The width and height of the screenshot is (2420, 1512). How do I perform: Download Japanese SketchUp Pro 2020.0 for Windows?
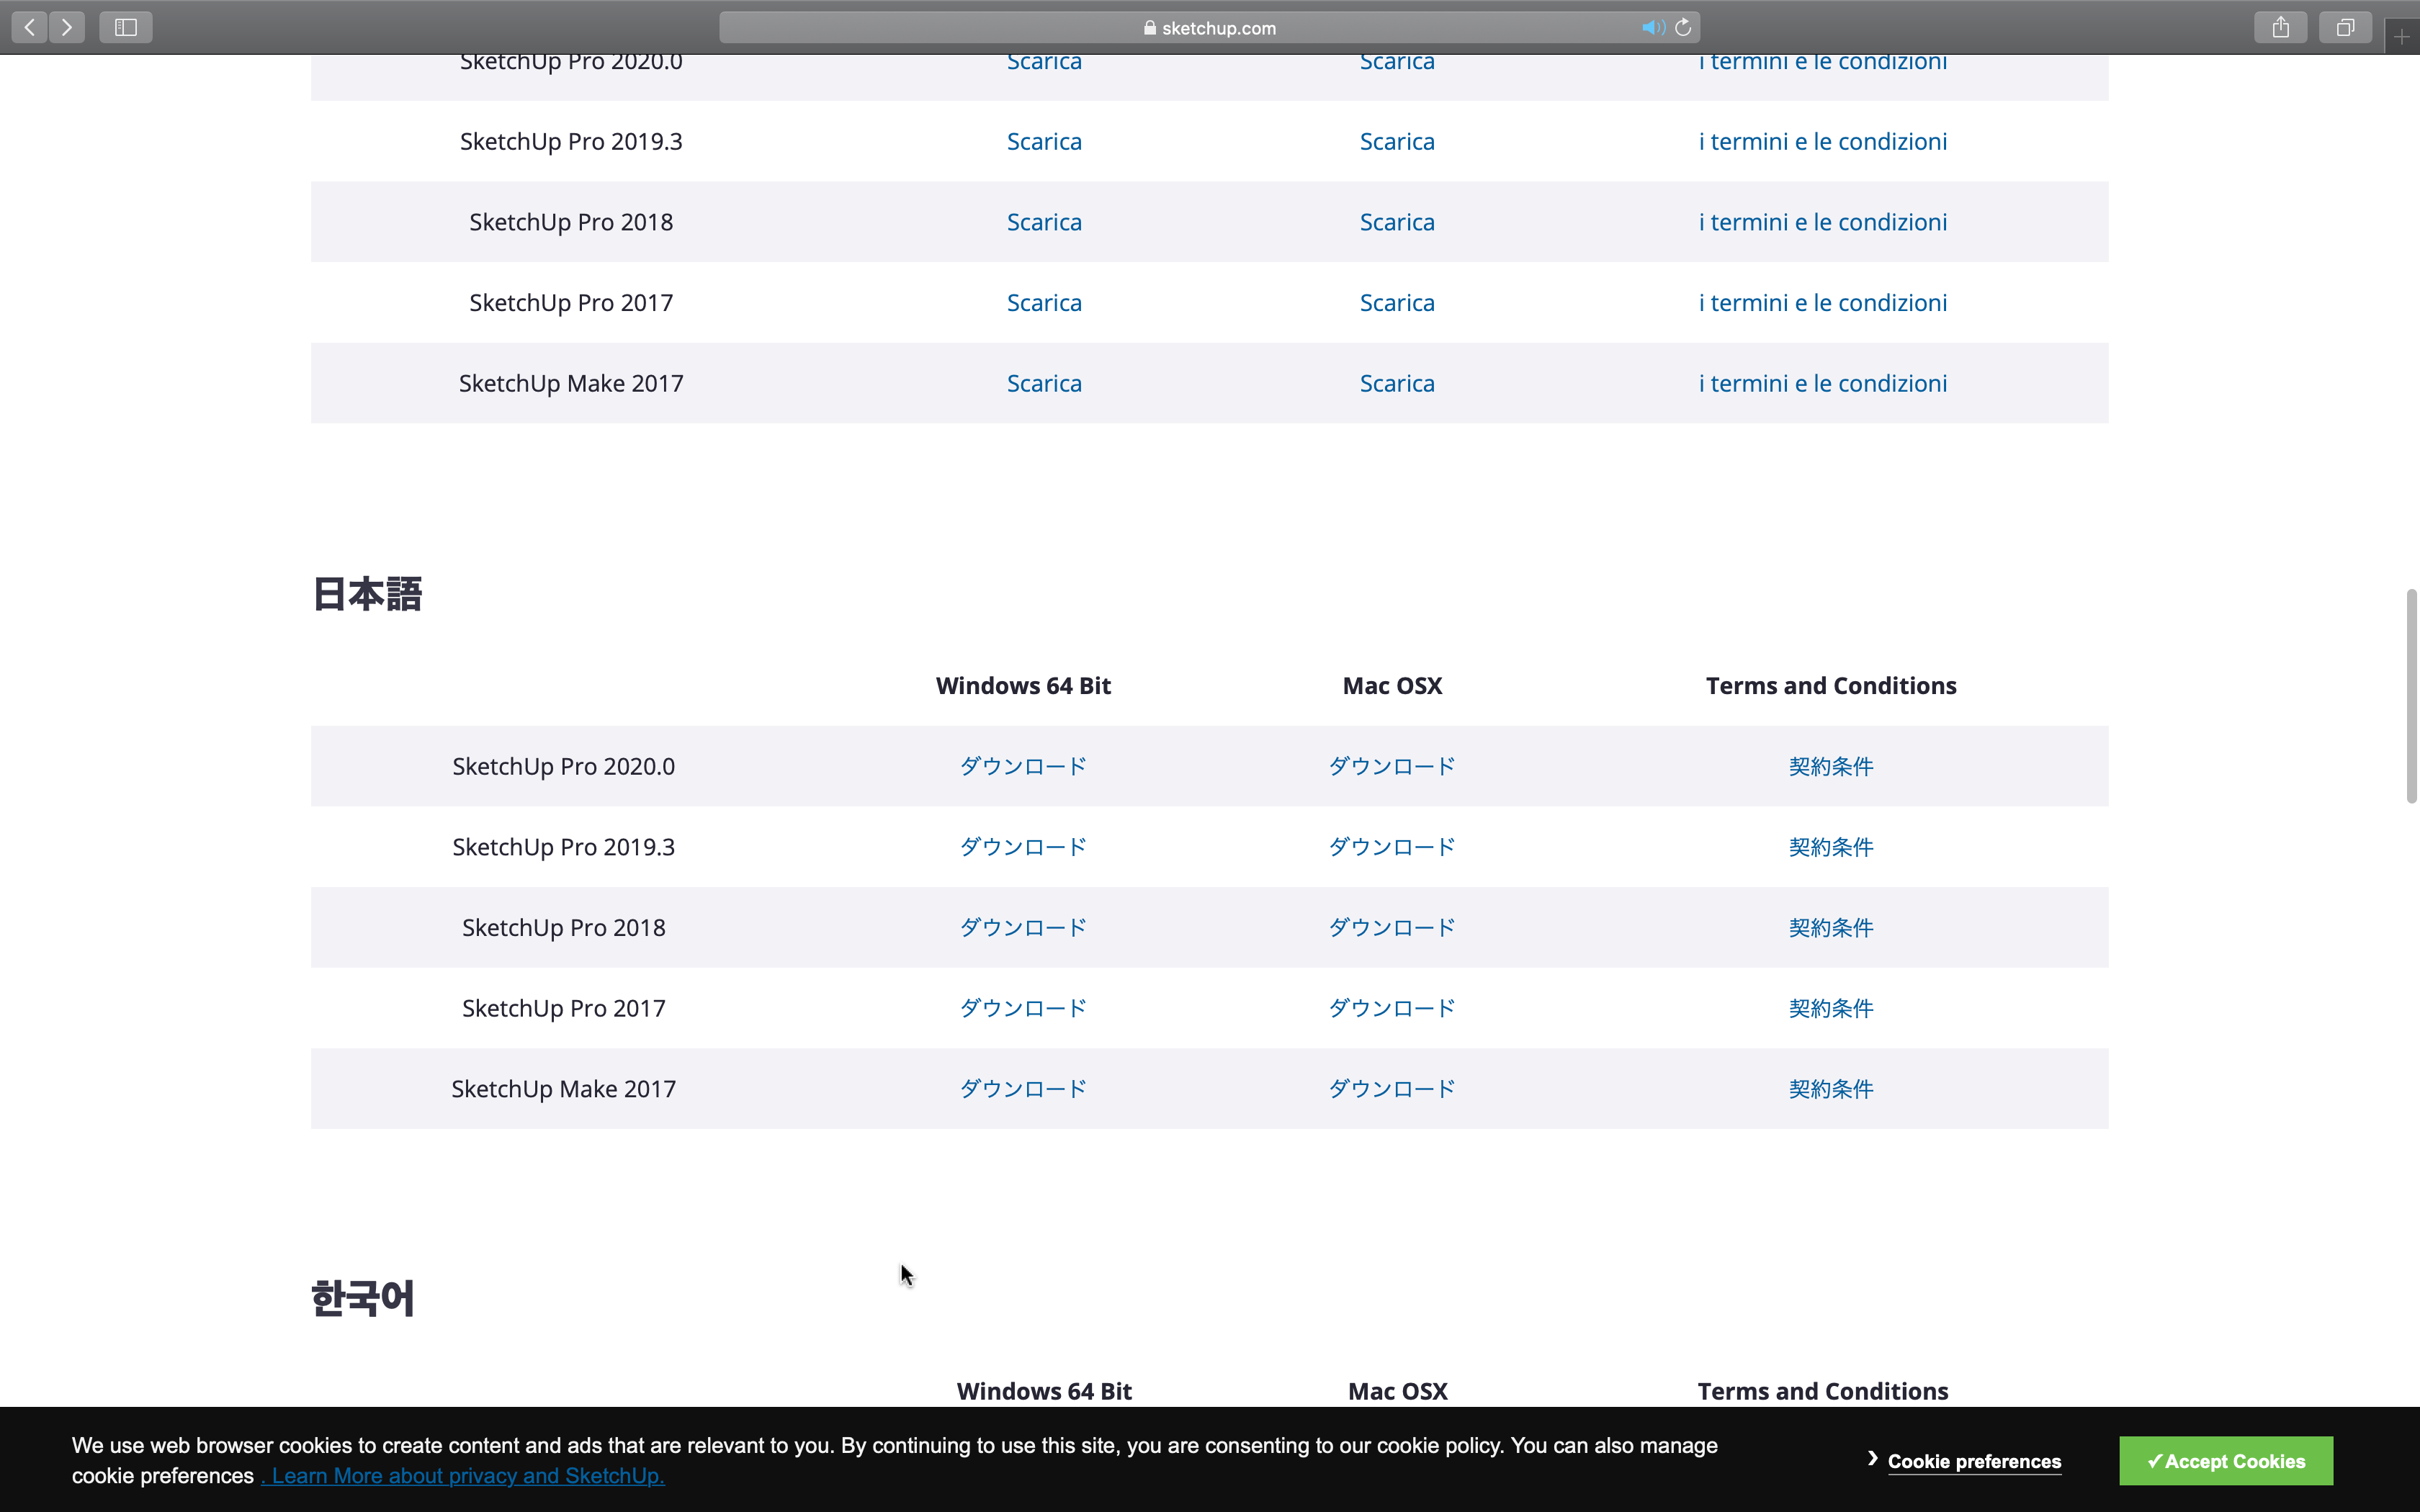1023,766
